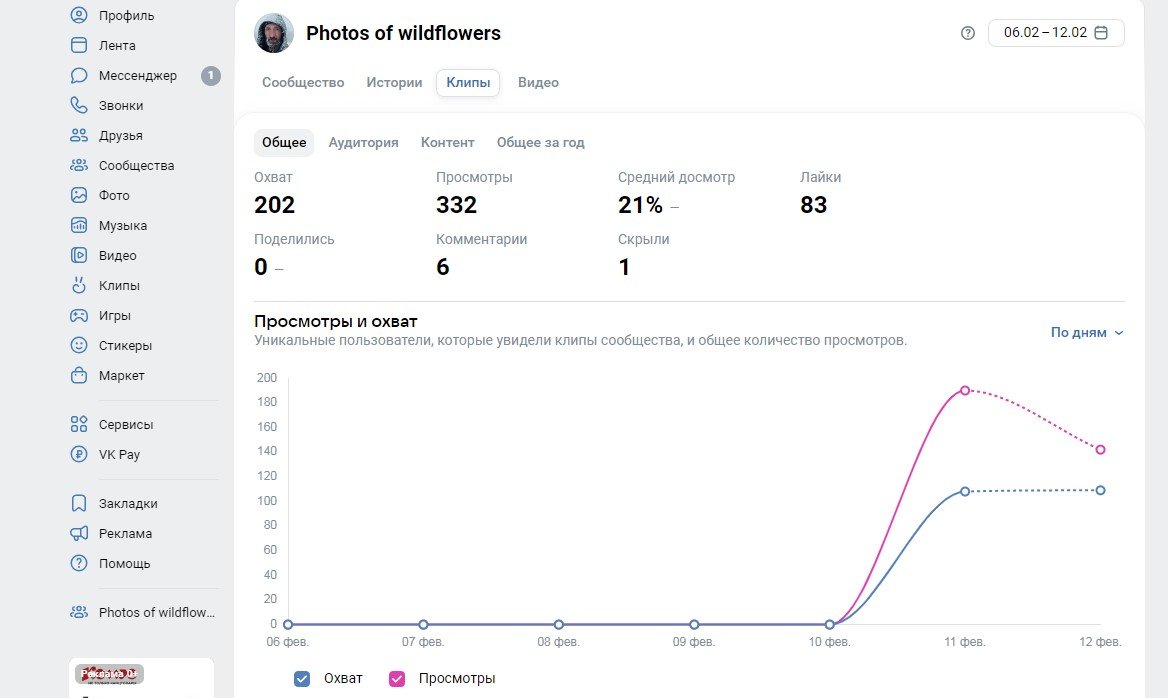
Task: Open the 06.02 – 12.02 date range picker
Action: [x=1056, y=33]
